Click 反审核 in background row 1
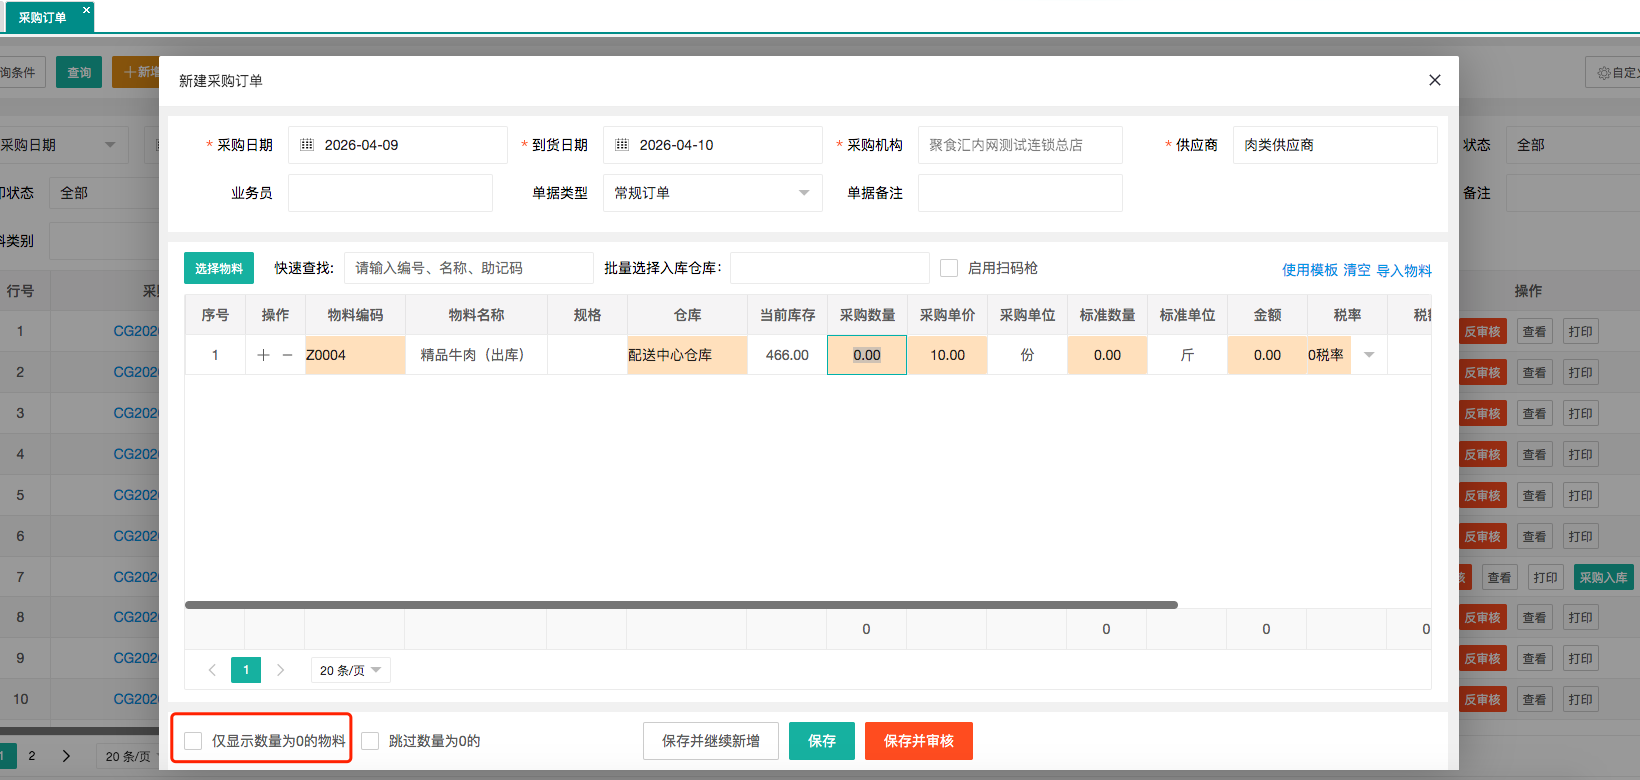Viewport: 1640px width, 780px height. point(1482,332)
